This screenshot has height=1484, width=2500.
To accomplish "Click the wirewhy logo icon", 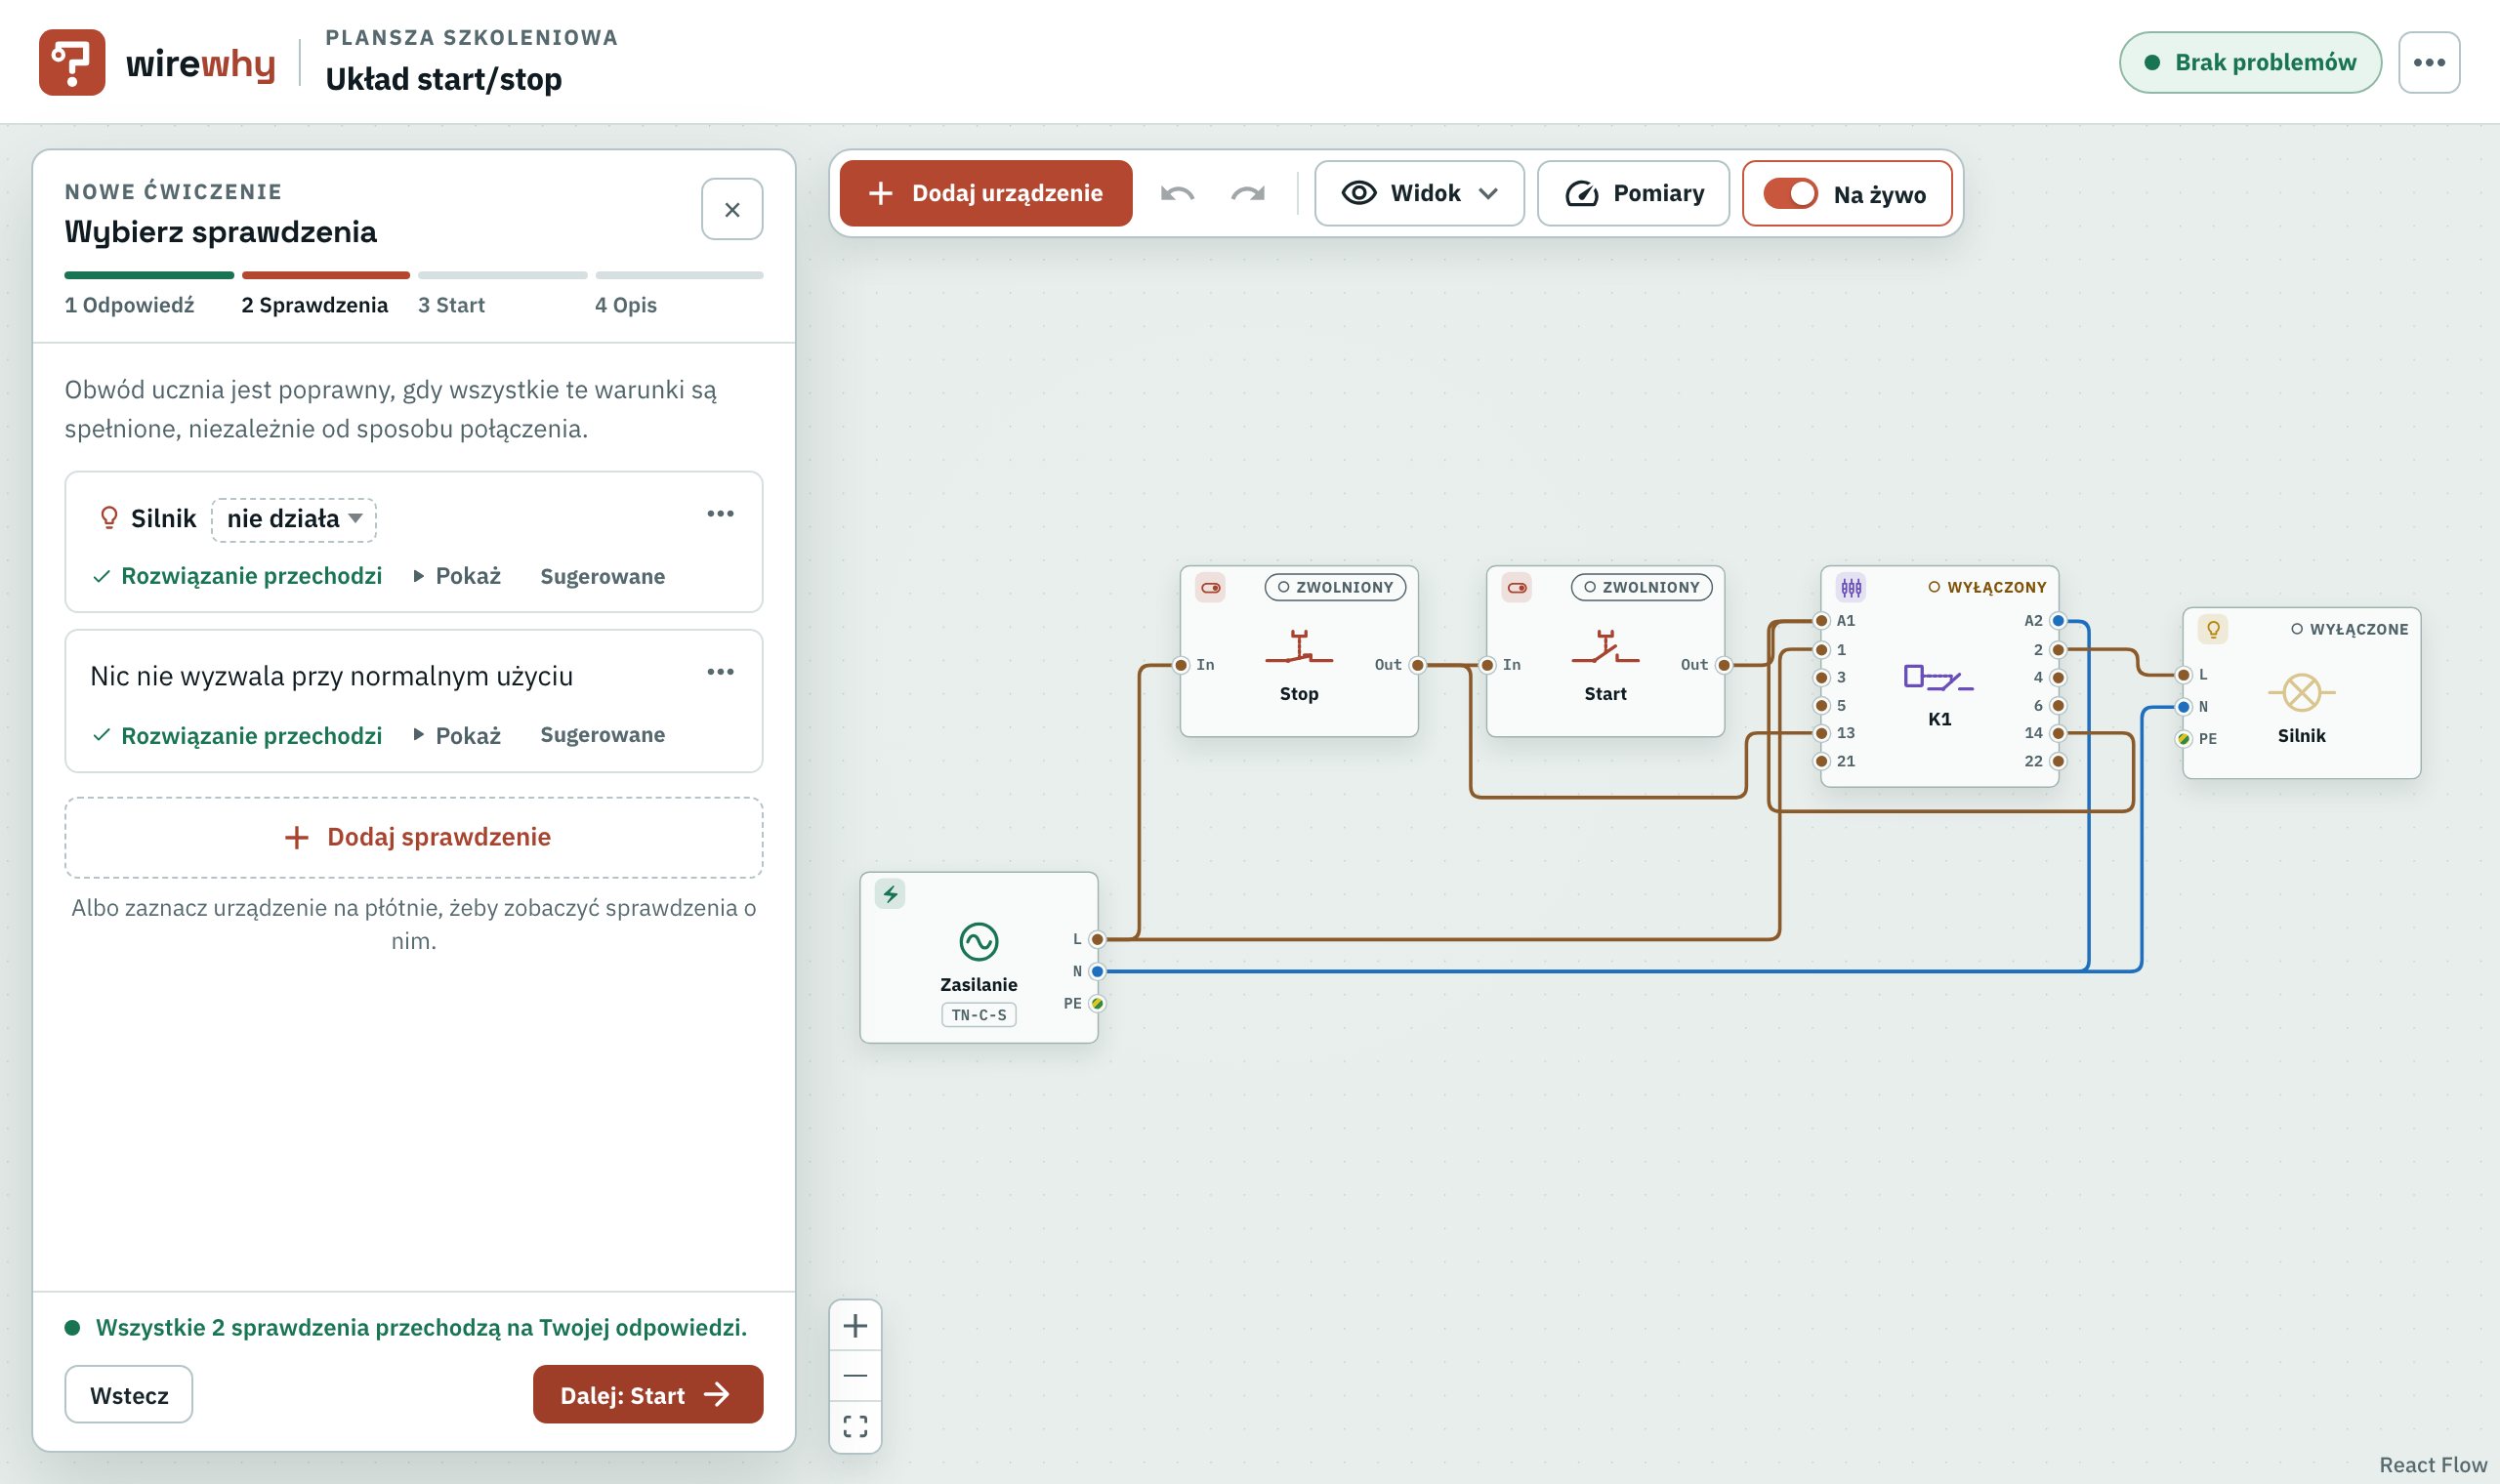I will [x=71, y=62].
